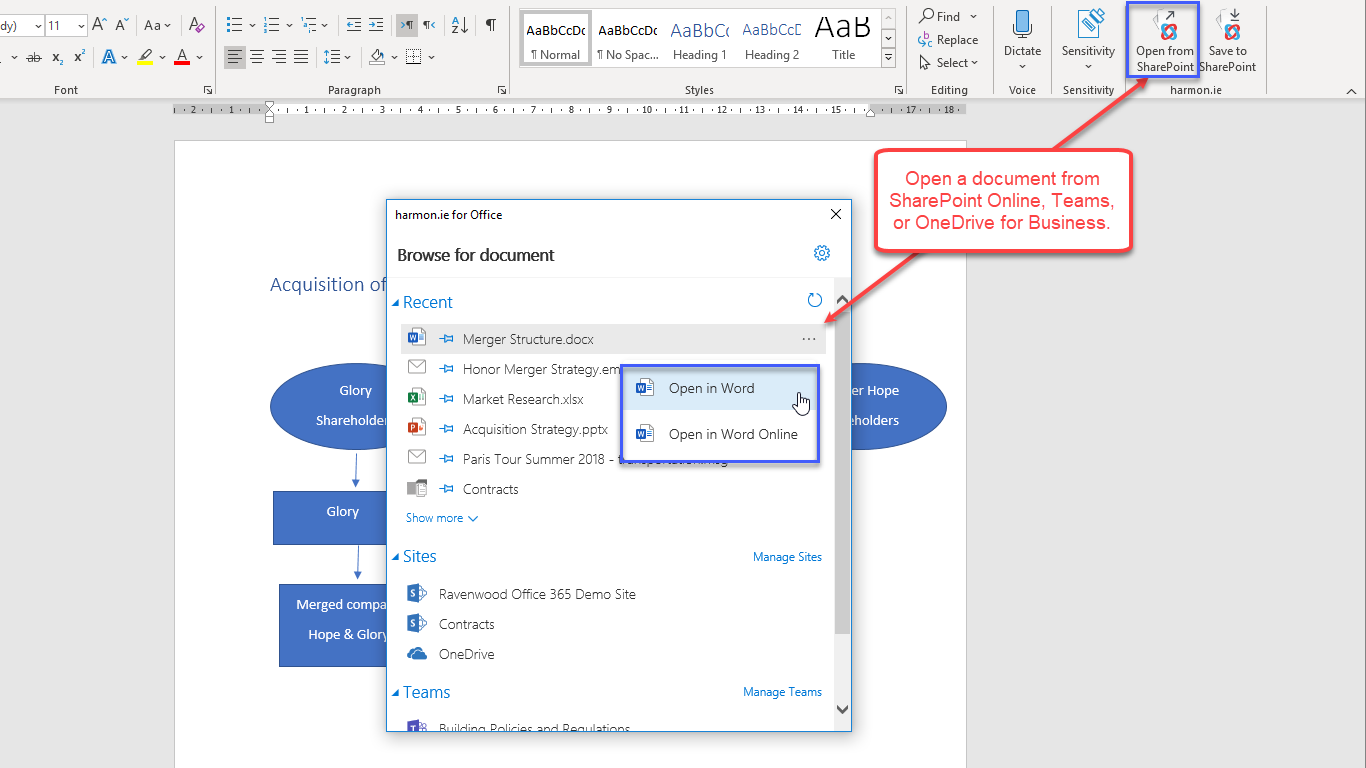Collapse the Sites section
Image resolution: width=1366 pixels, height=768 pixels.
(395, 557)
